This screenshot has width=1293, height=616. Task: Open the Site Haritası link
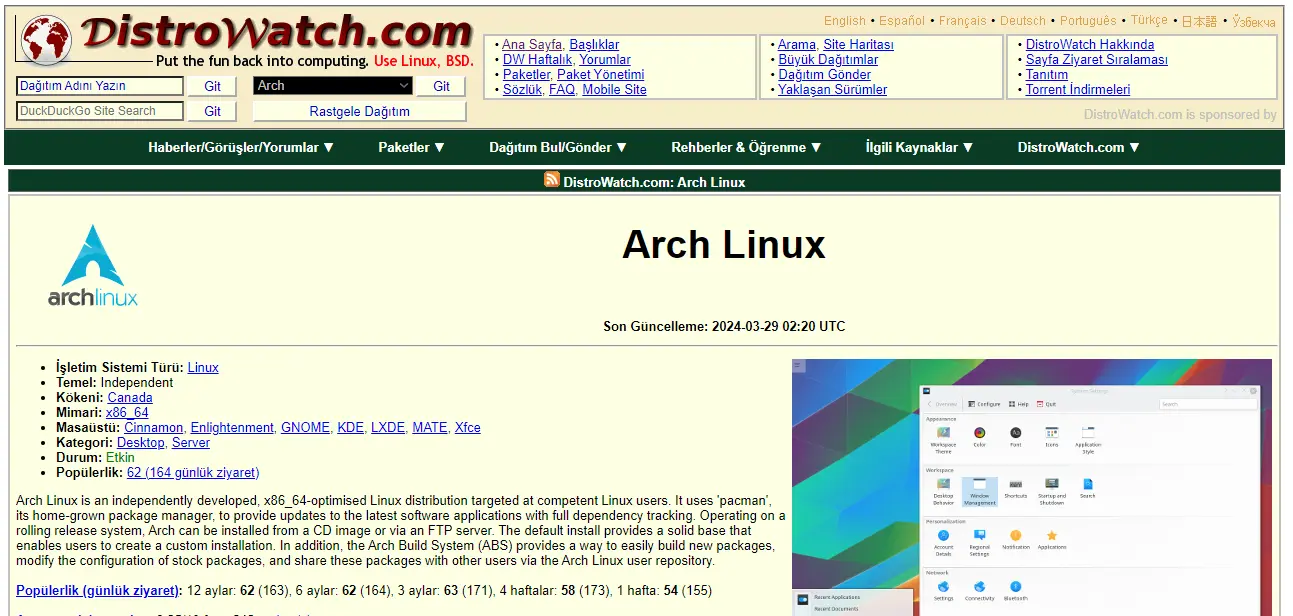pyautogui.click(x=859, y=45)
